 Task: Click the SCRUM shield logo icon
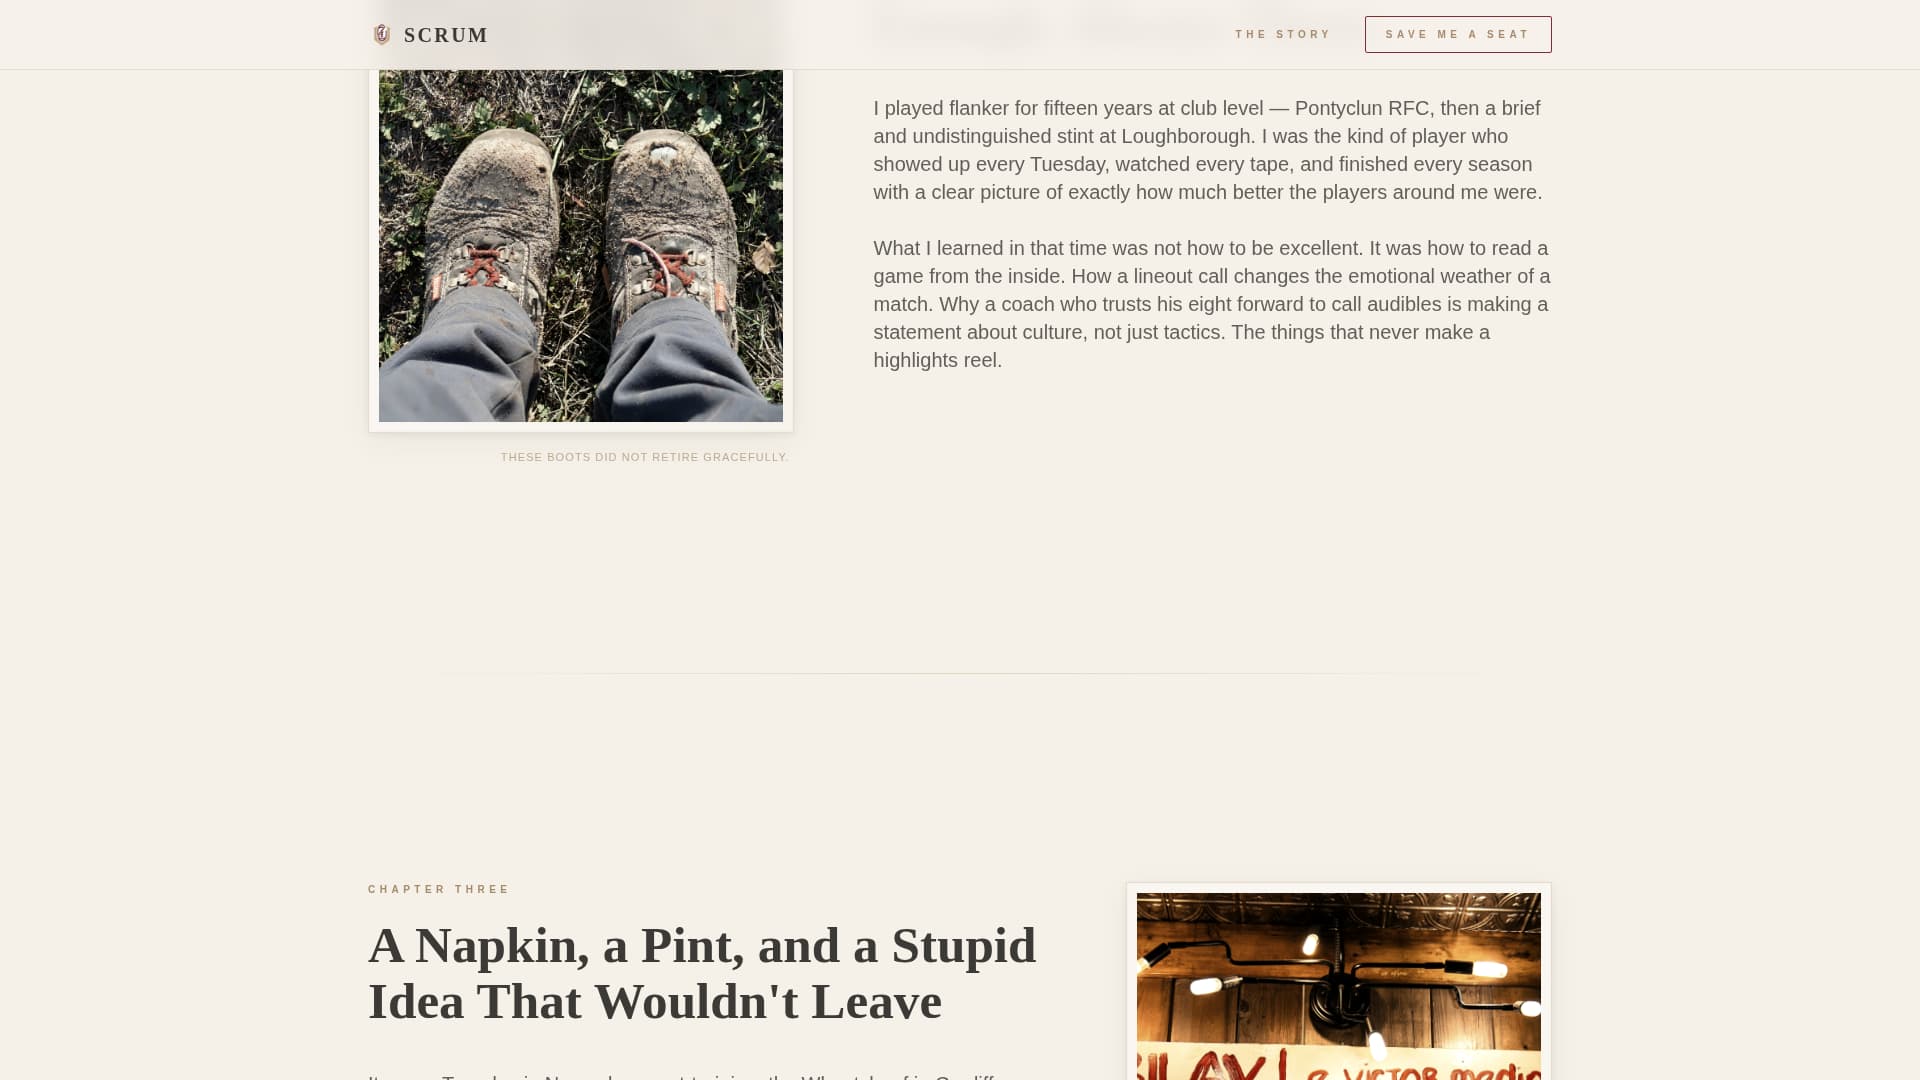click(381, 35)
